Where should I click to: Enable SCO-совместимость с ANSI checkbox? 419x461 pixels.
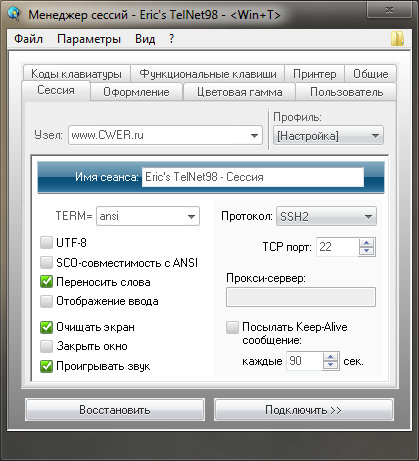[46, 263]
